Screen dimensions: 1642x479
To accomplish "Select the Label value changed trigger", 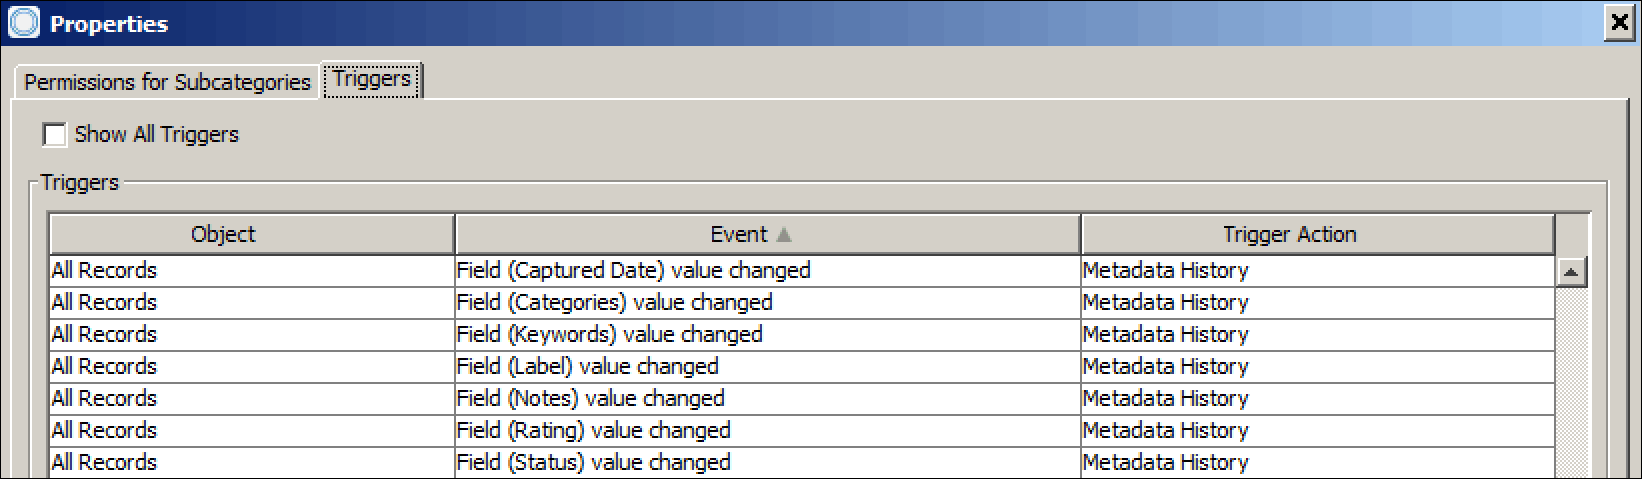I will coord(587,366).
